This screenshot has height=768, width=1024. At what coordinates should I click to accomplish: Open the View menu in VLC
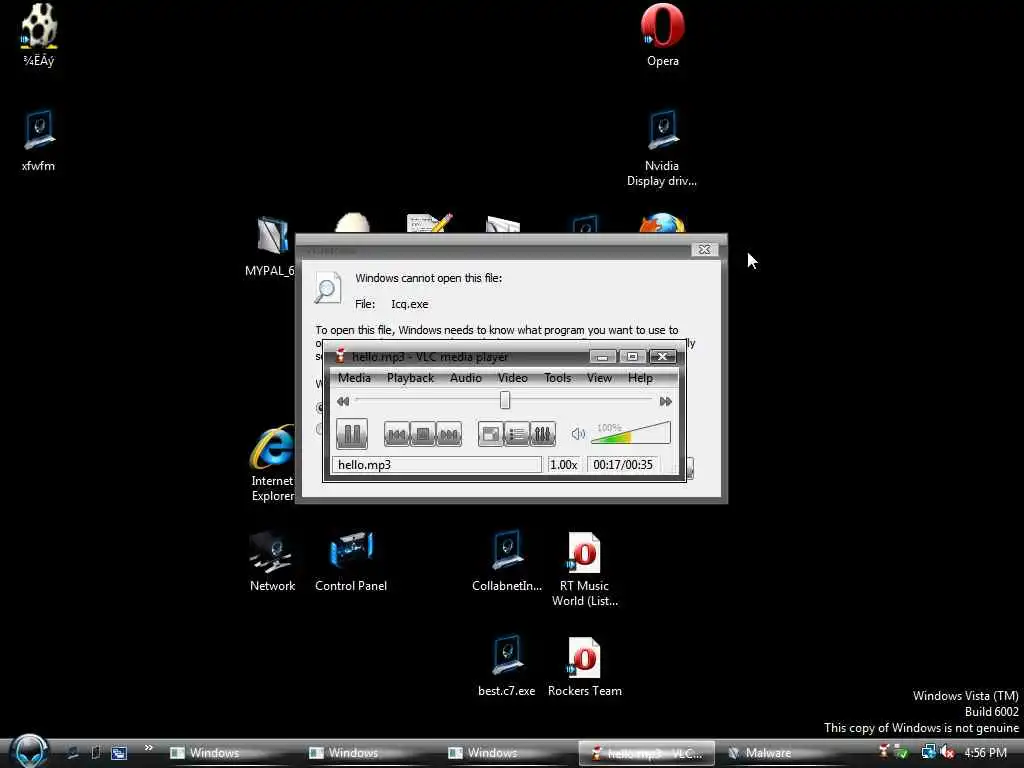tap(600, 377)
